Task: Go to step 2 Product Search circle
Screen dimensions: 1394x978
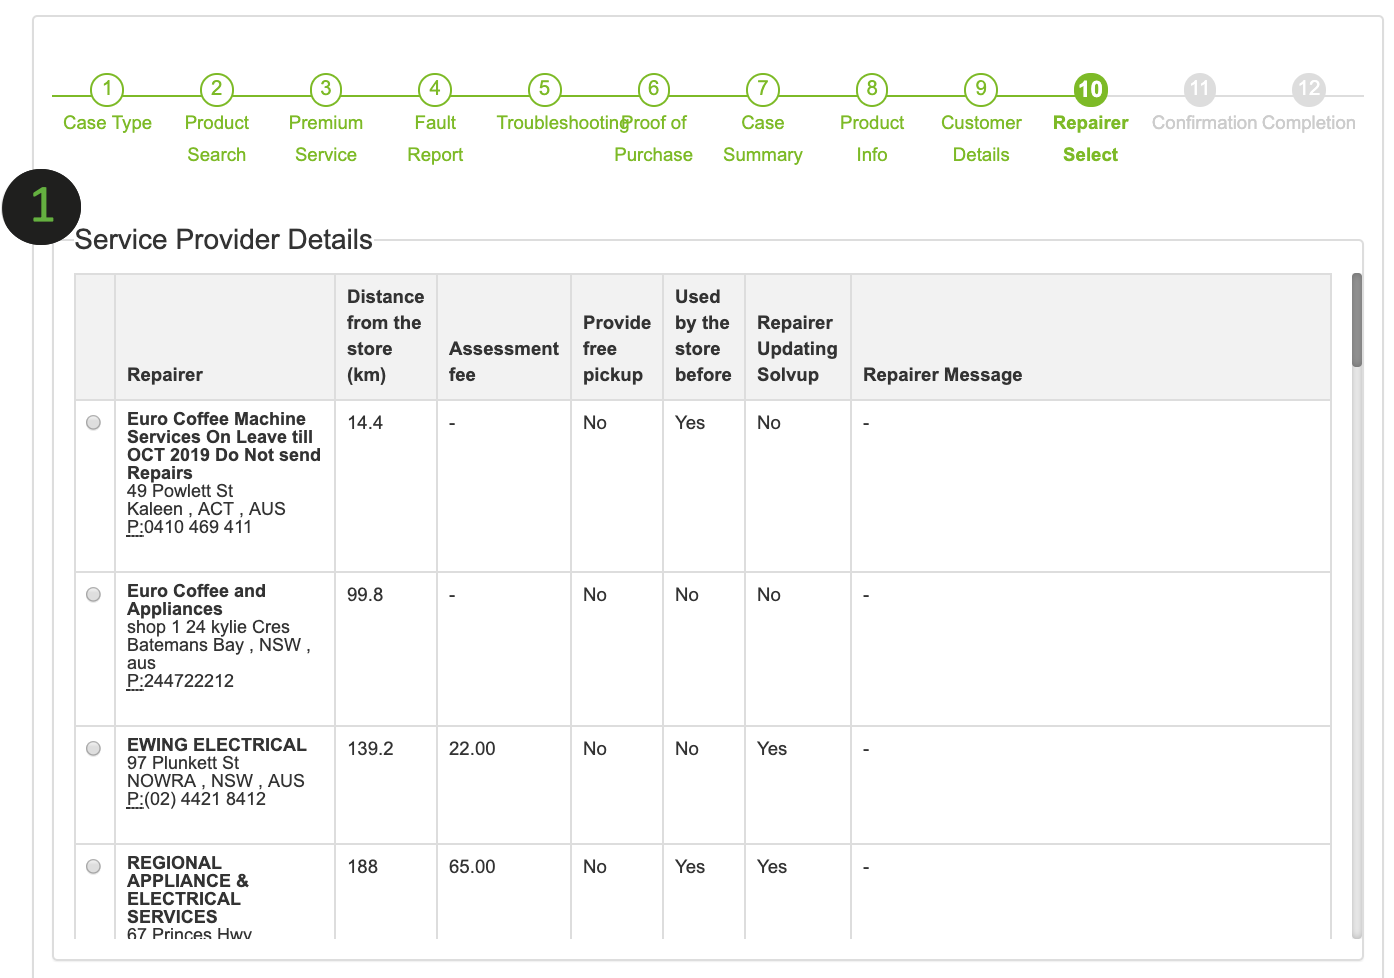Action: [216, 90]
